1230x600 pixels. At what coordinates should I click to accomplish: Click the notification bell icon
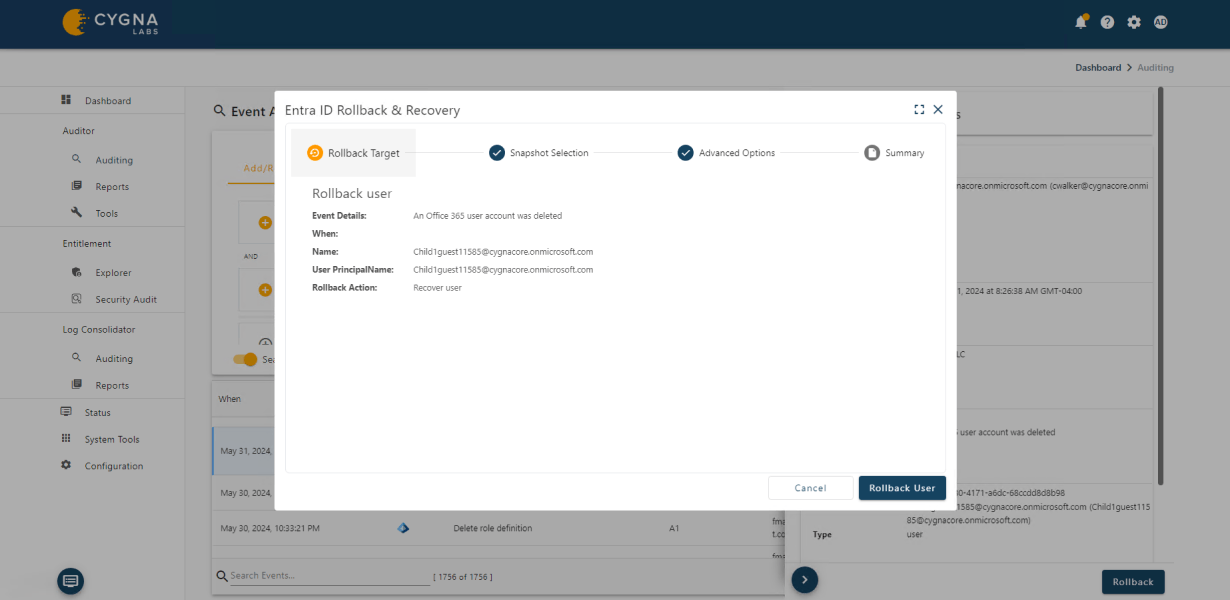click(1080, 21)
